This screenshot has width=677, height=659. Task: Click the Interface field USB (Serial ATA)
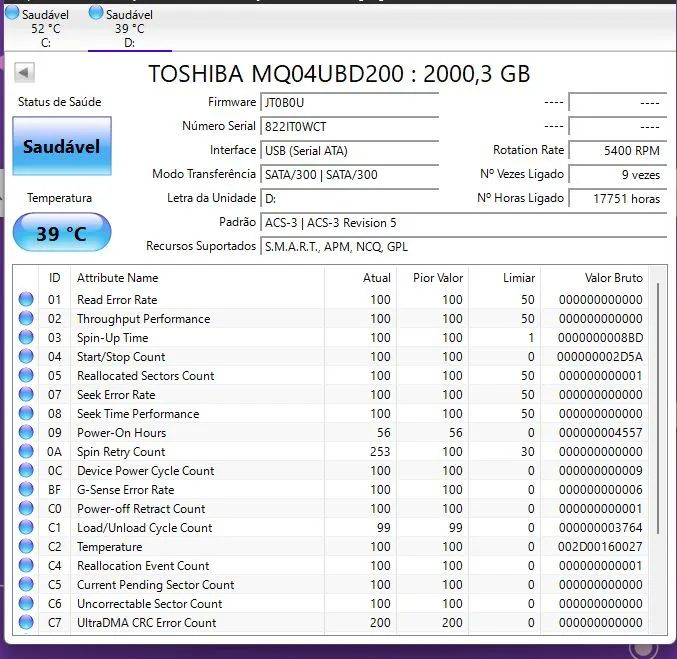click(x=349, y=151)
